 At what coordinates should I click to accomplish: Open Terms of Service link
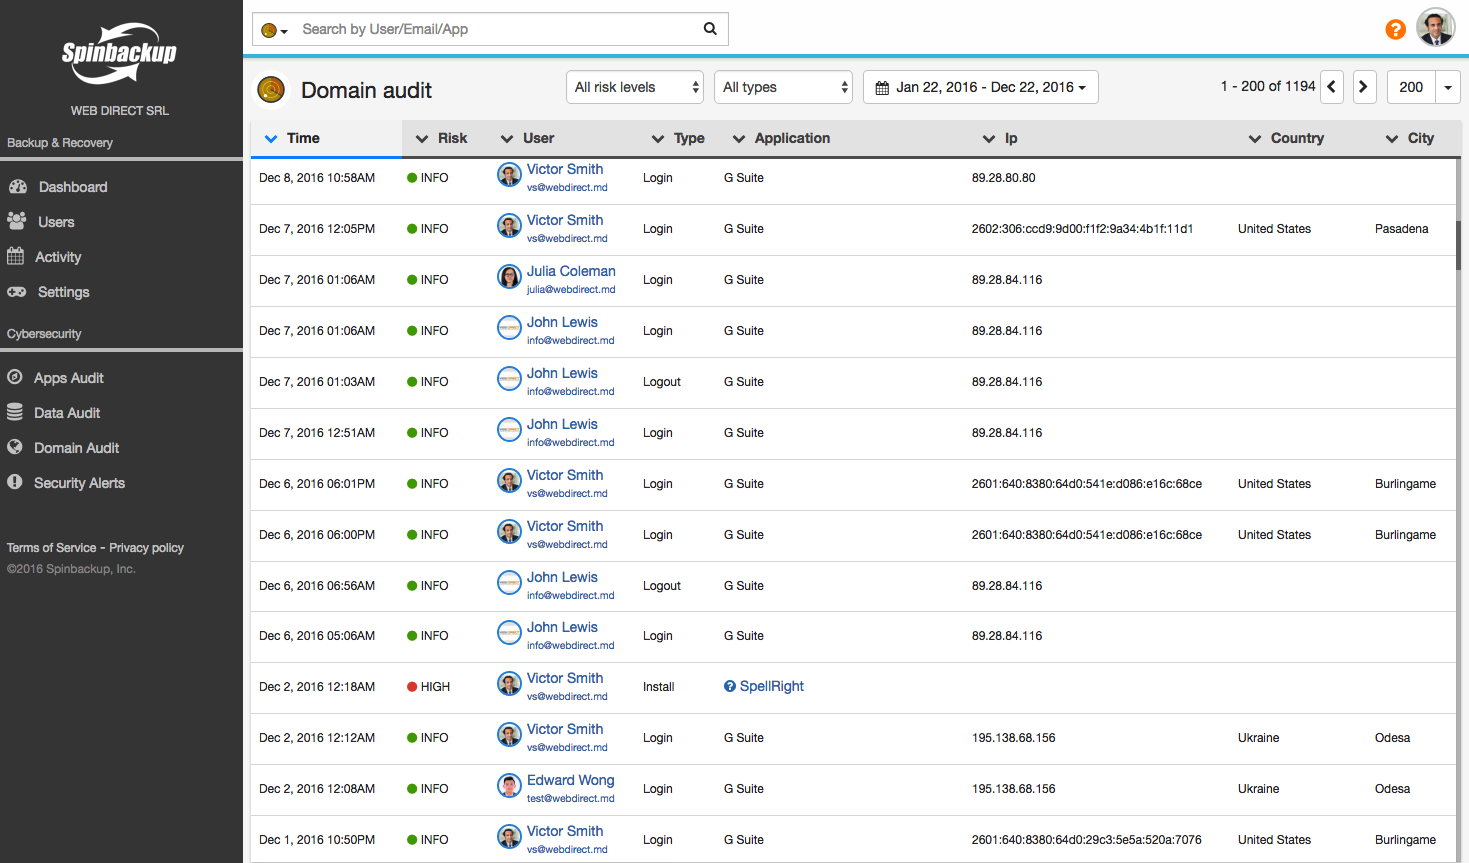pyautogui.click(x=52, y=548)
